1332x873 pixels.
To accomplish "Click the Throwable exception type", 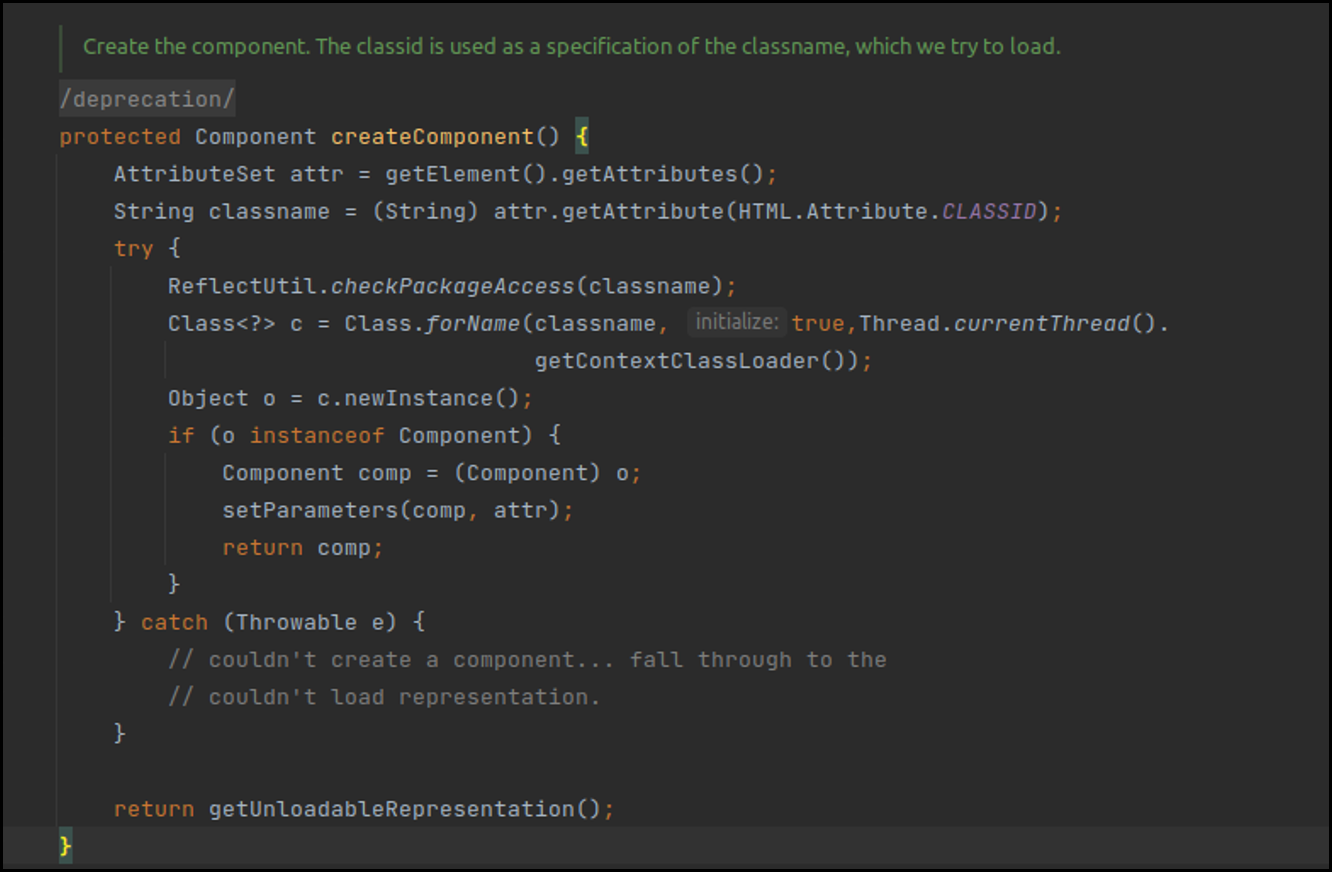I will [296, 622].
